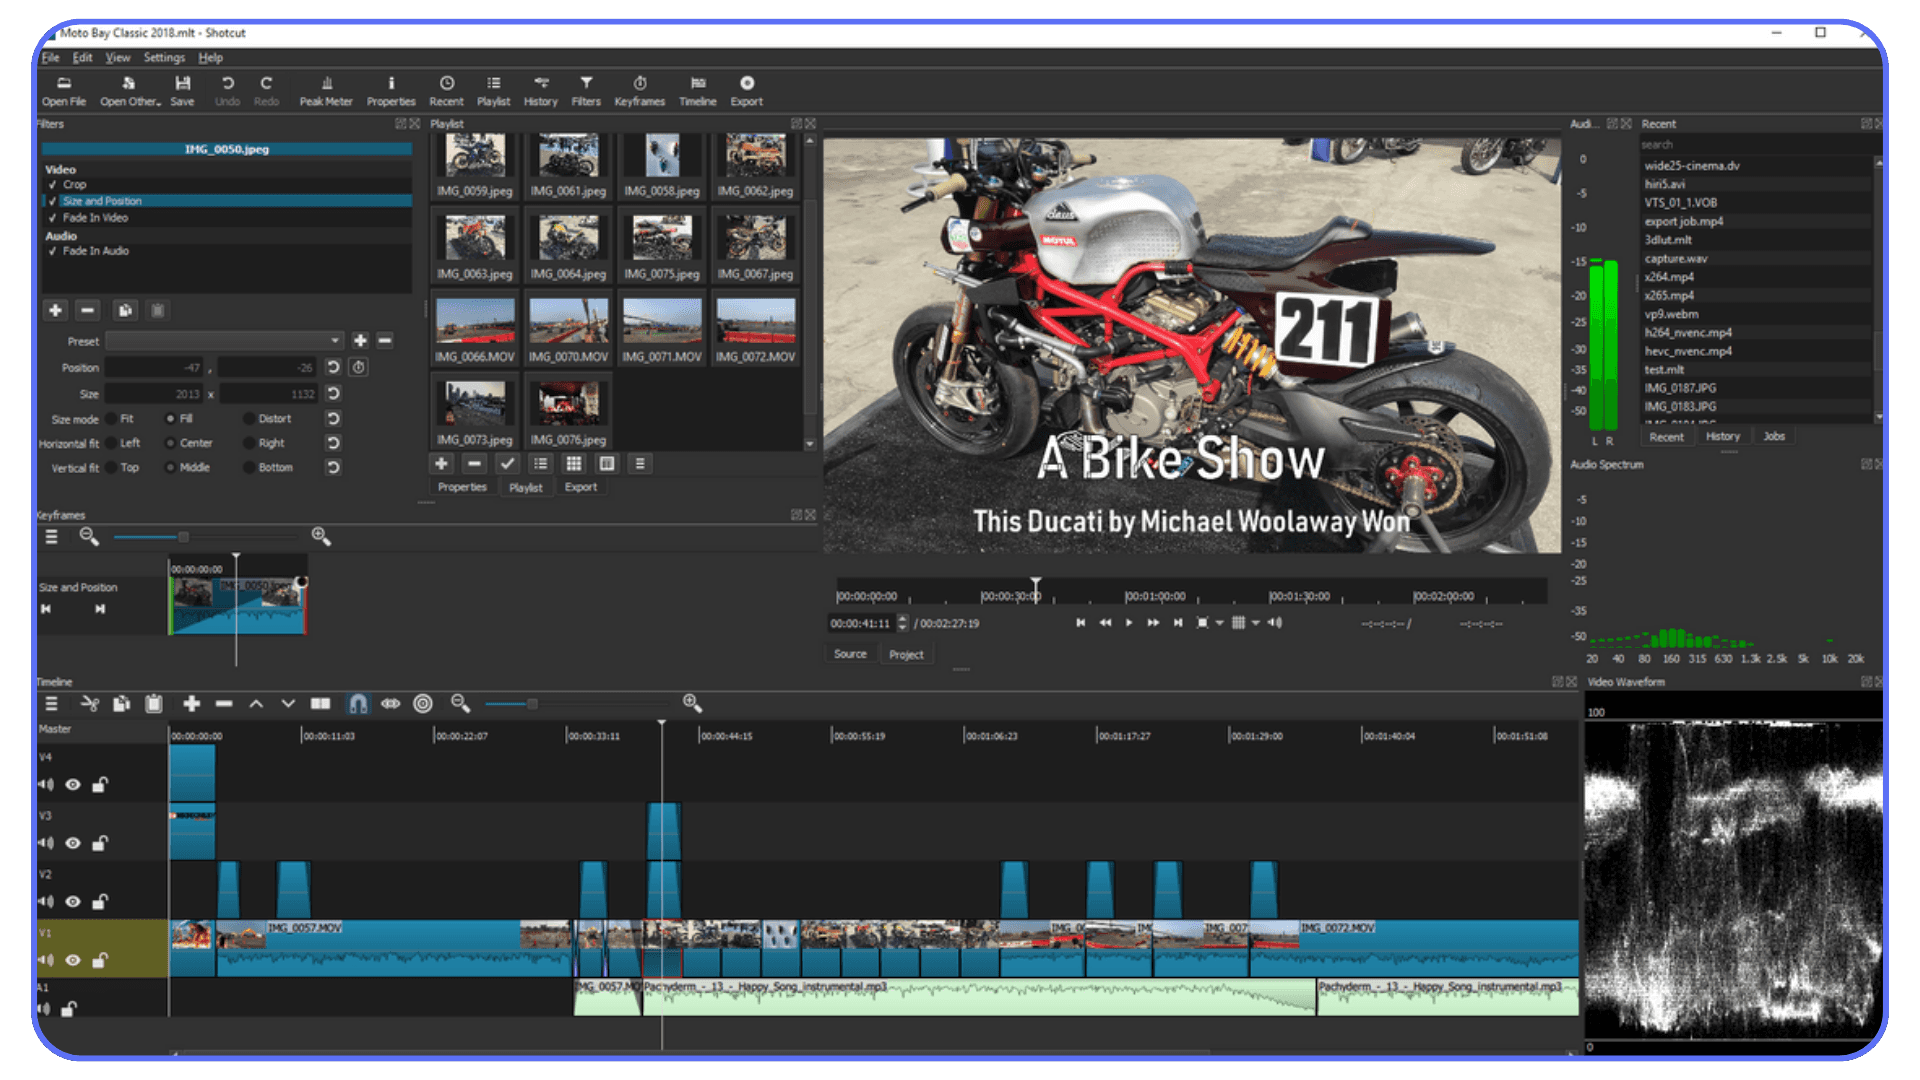Open the History toolbar icon

(x=540, y=90)
